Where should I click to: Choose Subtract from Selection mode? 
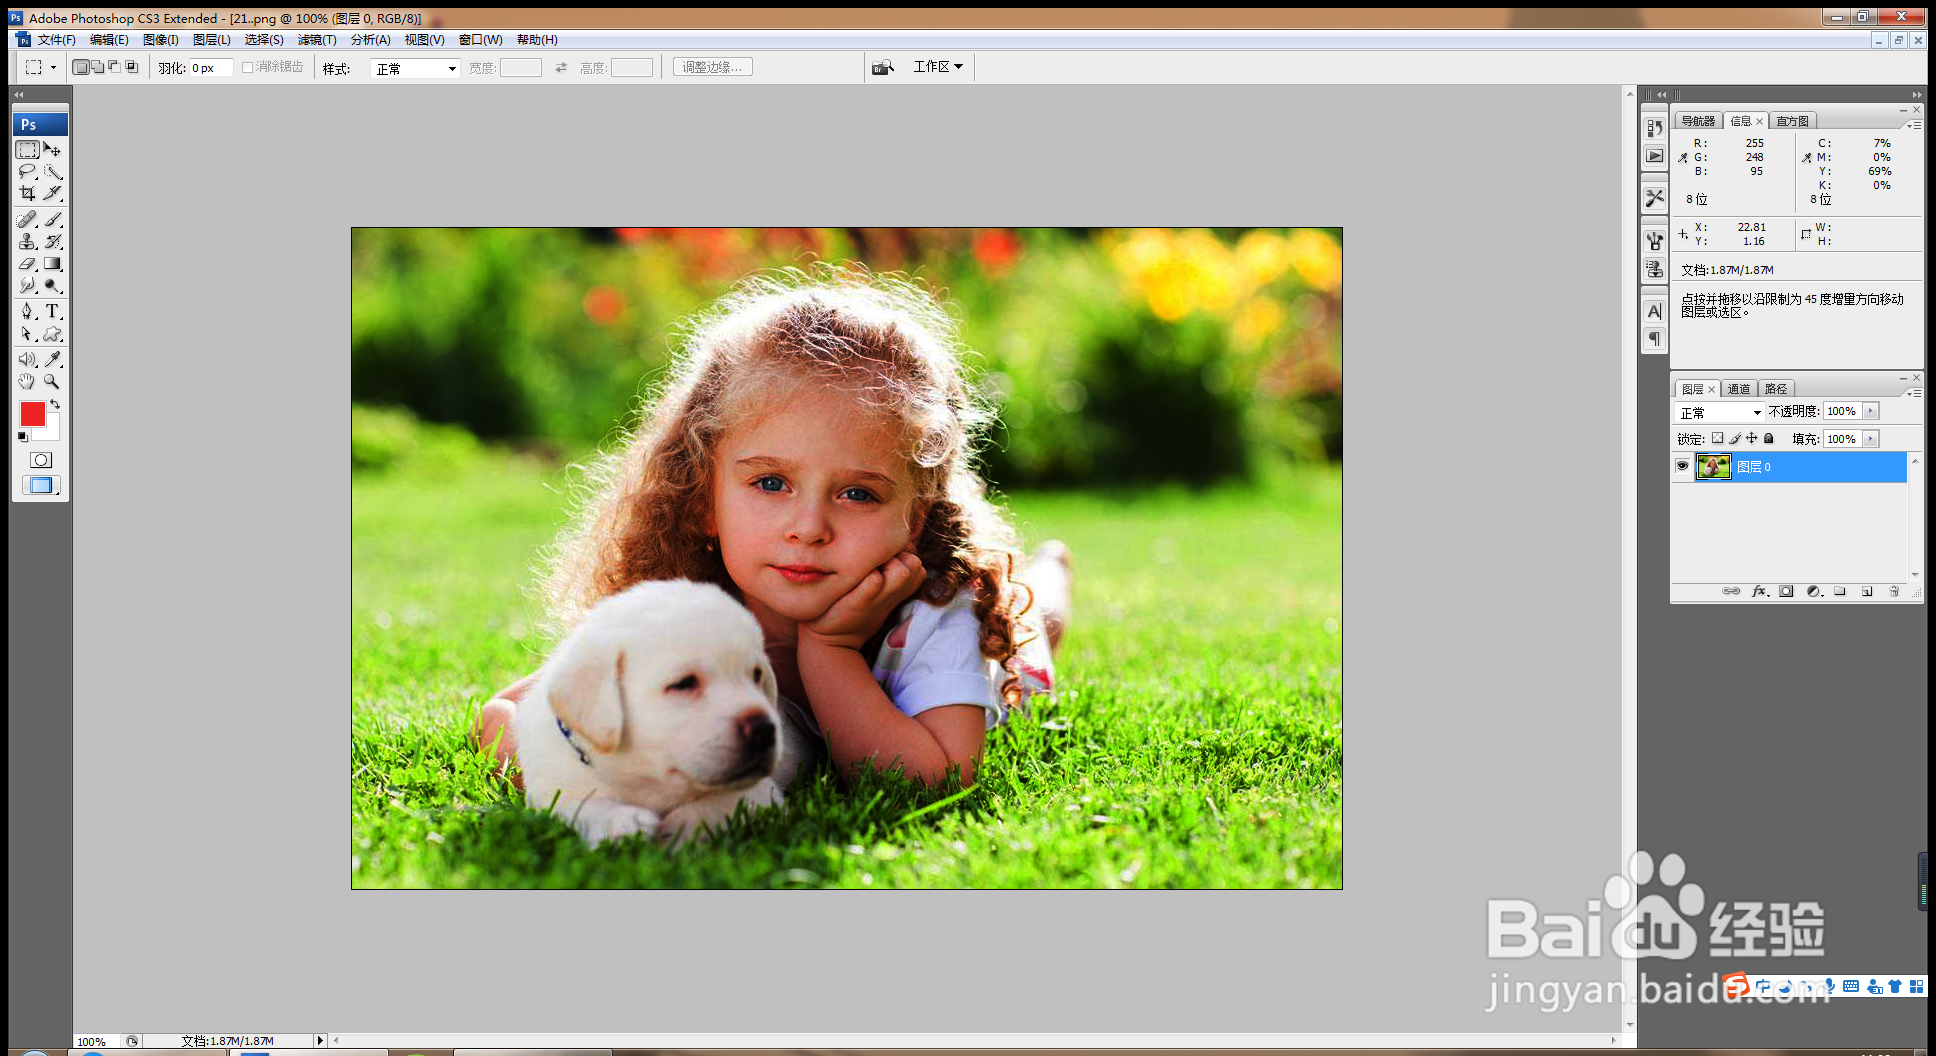click(115, 67)
